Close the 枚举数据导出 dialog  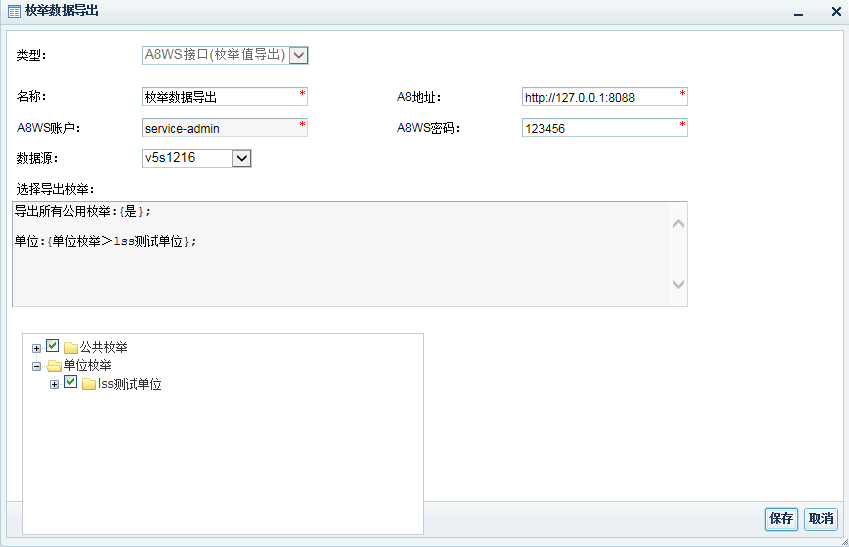pos(836,11)
